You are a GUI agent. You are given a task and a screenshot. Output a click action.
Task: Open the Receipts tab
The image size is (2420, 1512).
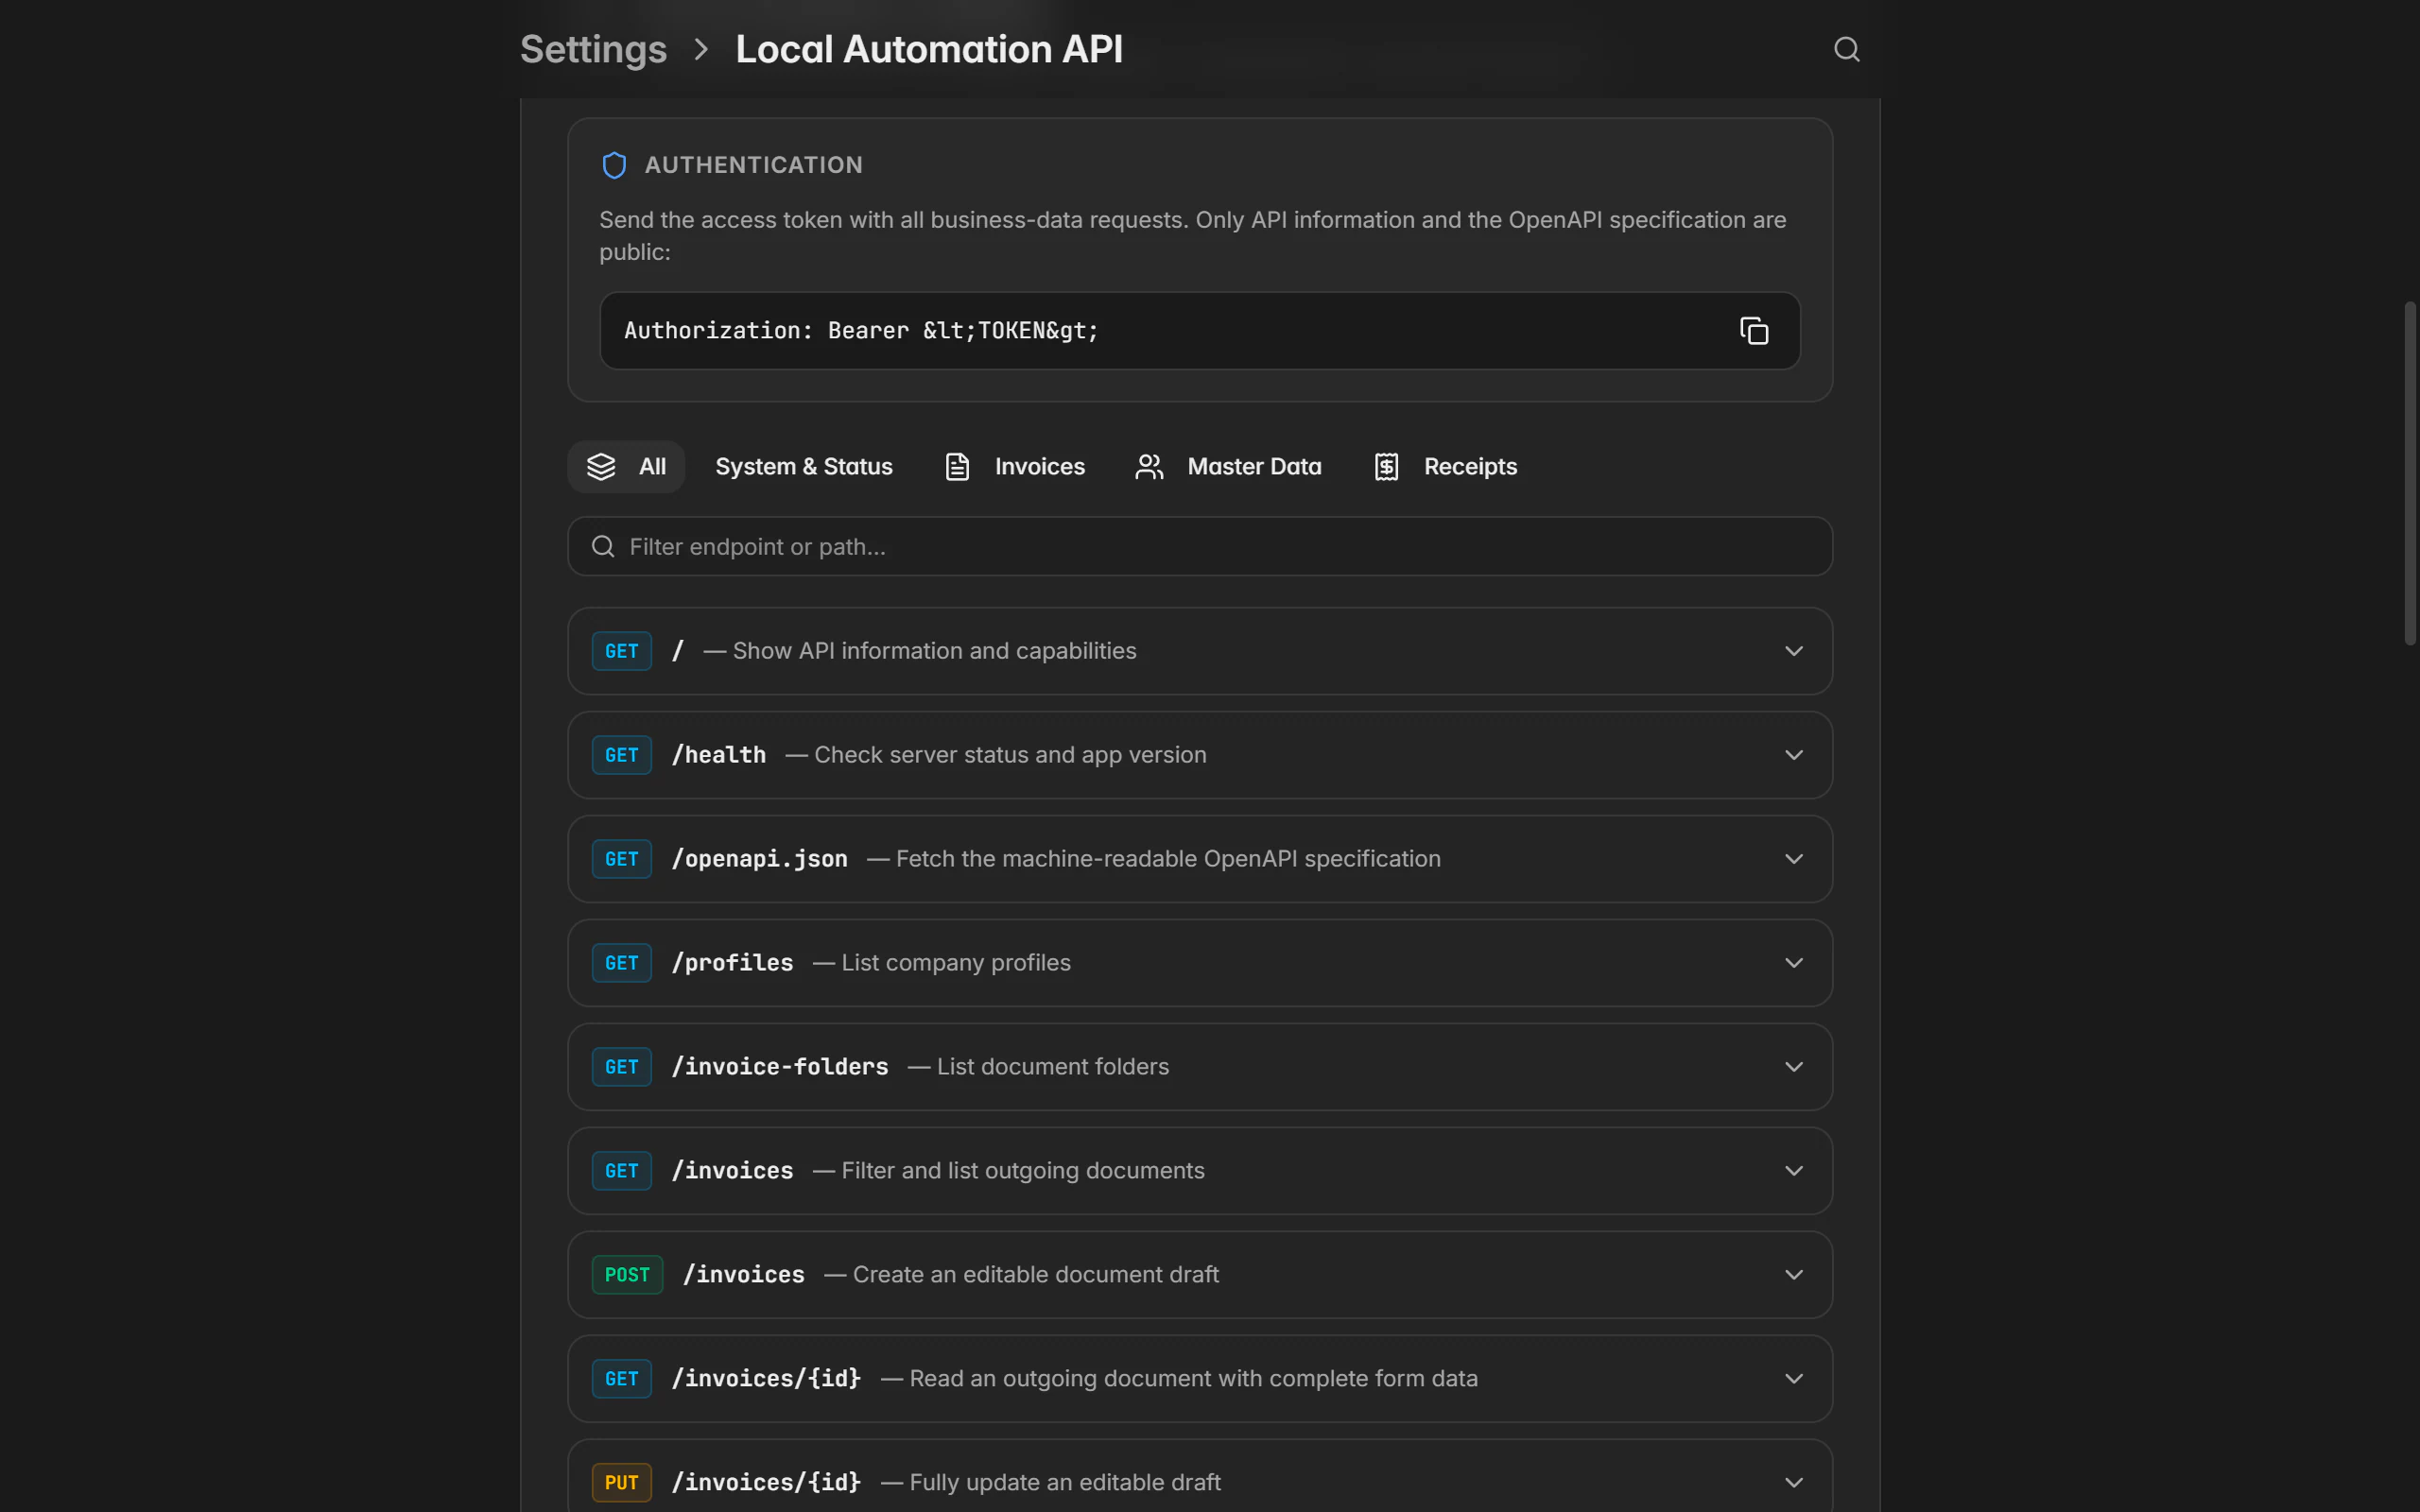pyautogui.click(x=1445, y=466)
